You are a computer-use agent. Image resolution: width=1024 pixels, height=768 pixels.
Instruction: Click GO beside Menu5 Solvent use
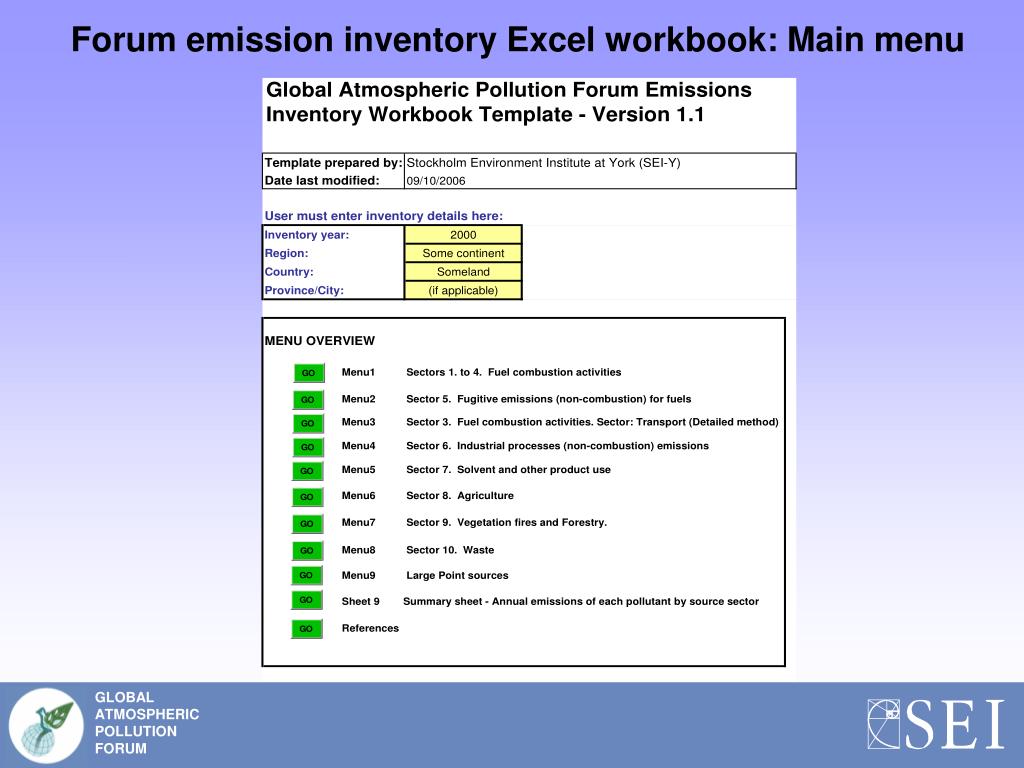click(x=308, y=471)
